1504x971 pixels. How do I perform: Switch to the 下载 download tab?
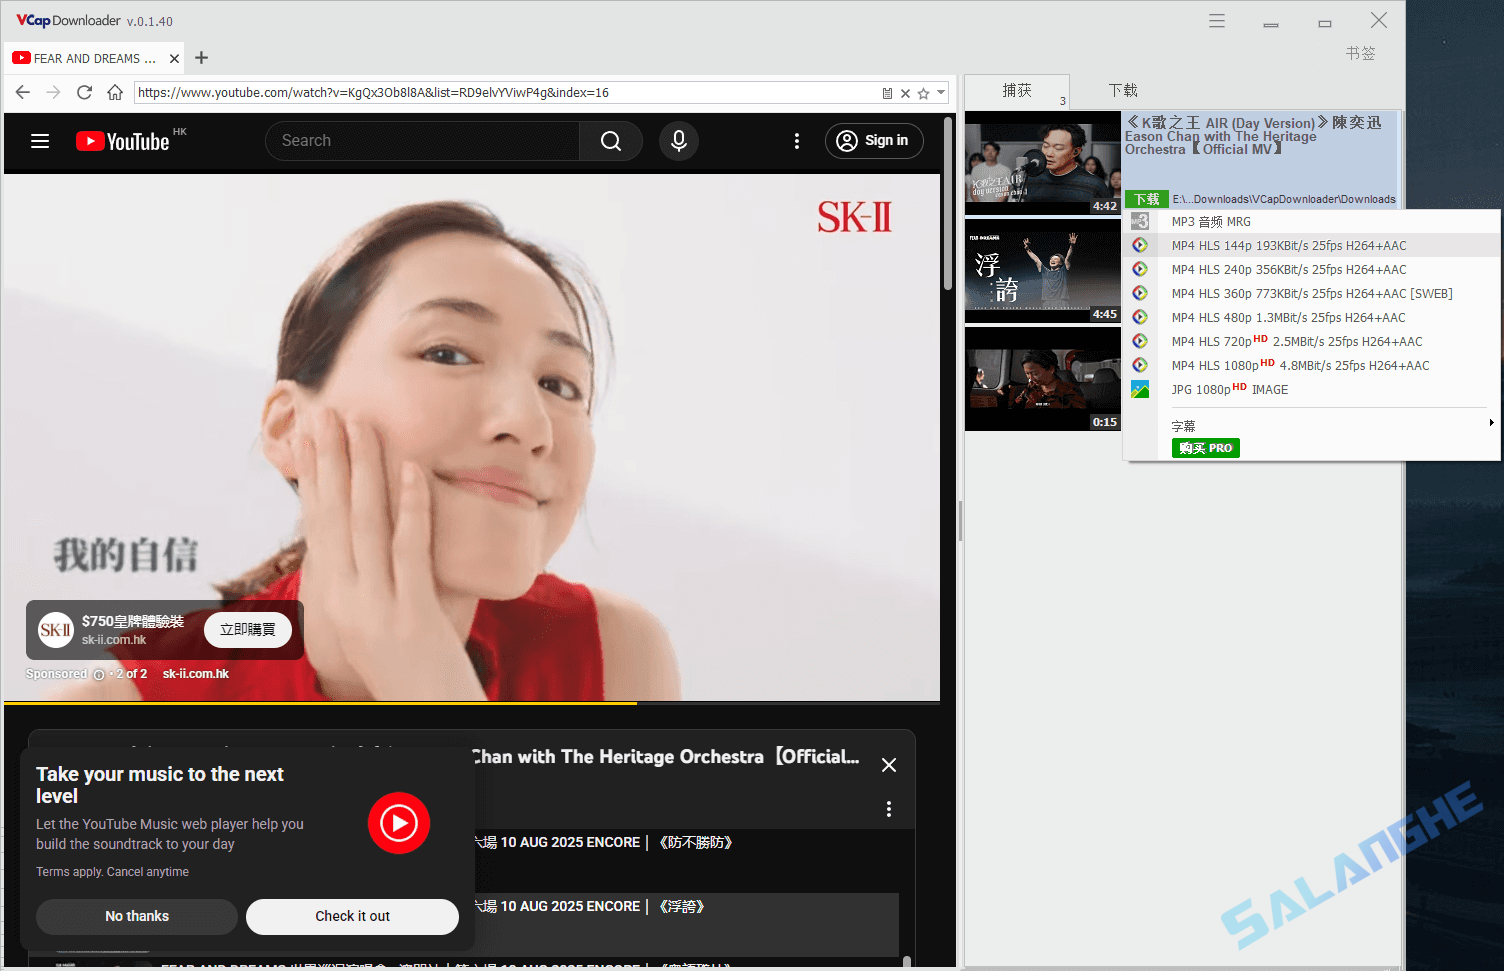click(1122, 90)
